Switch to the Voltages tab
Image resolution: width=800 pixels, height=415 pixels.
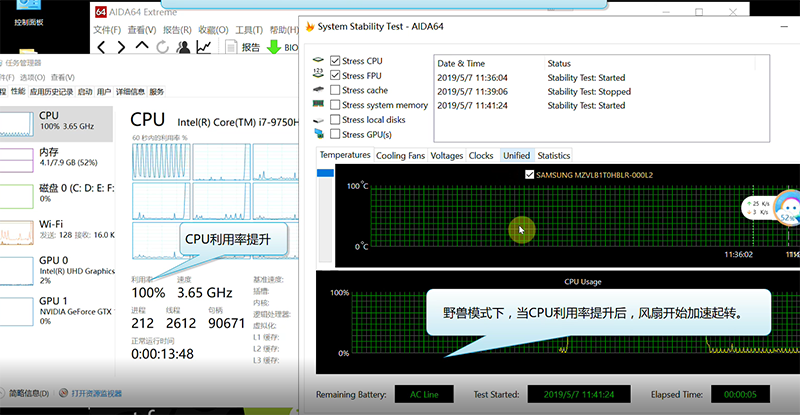point(446,155)
